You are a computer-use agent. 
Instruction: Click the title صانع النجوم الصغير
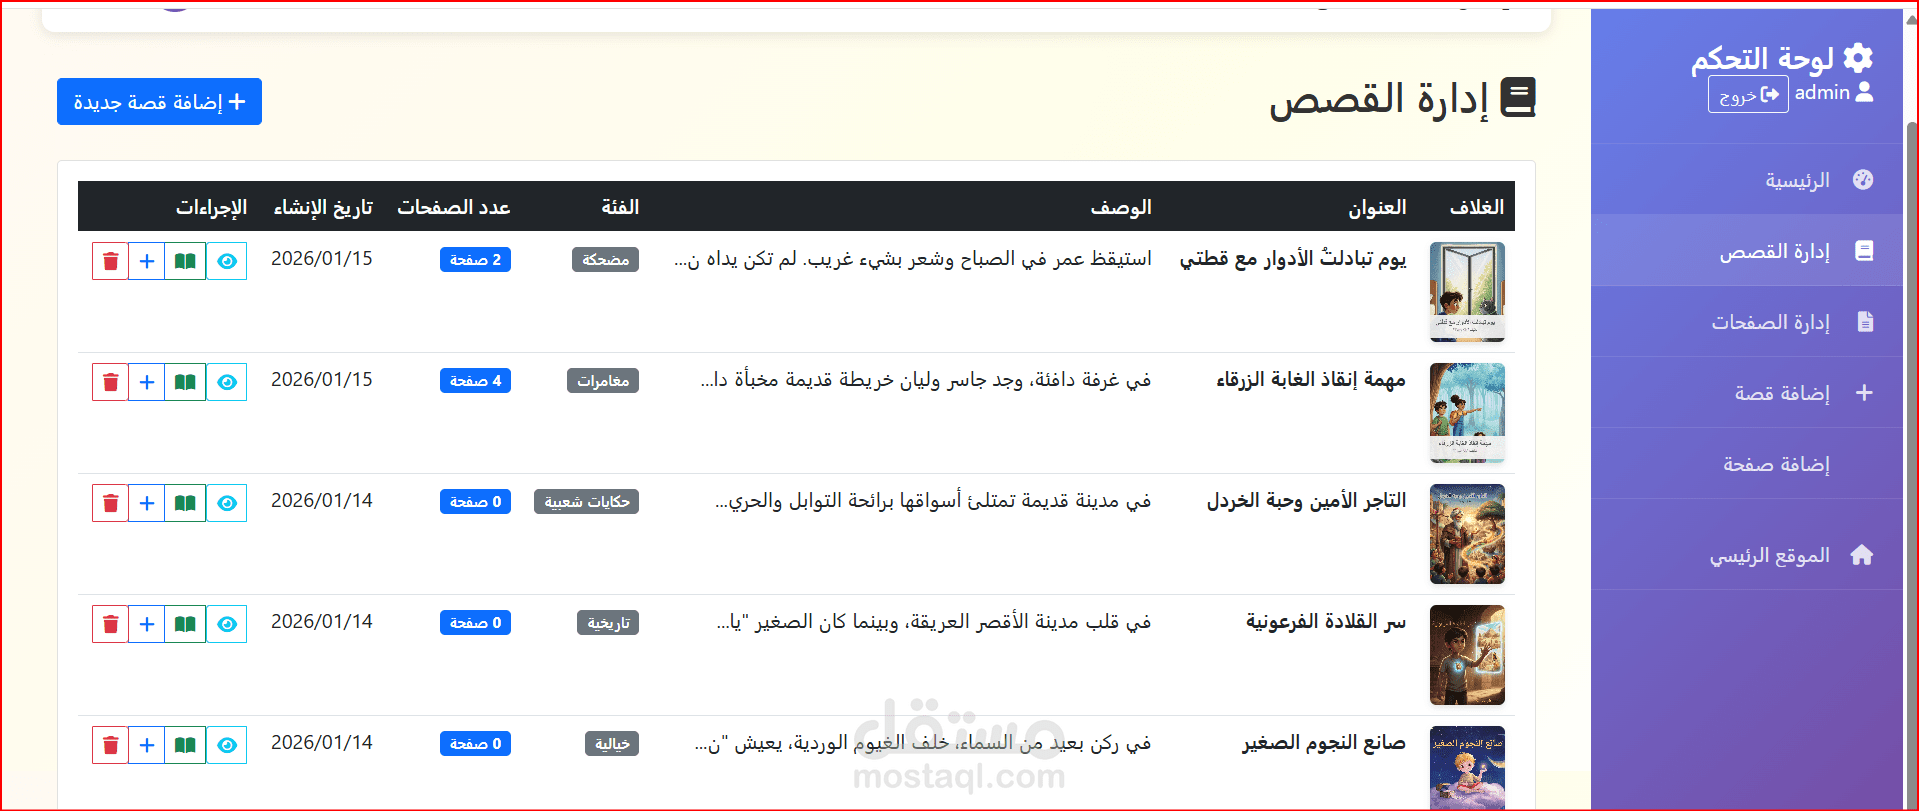(1324, 743)
